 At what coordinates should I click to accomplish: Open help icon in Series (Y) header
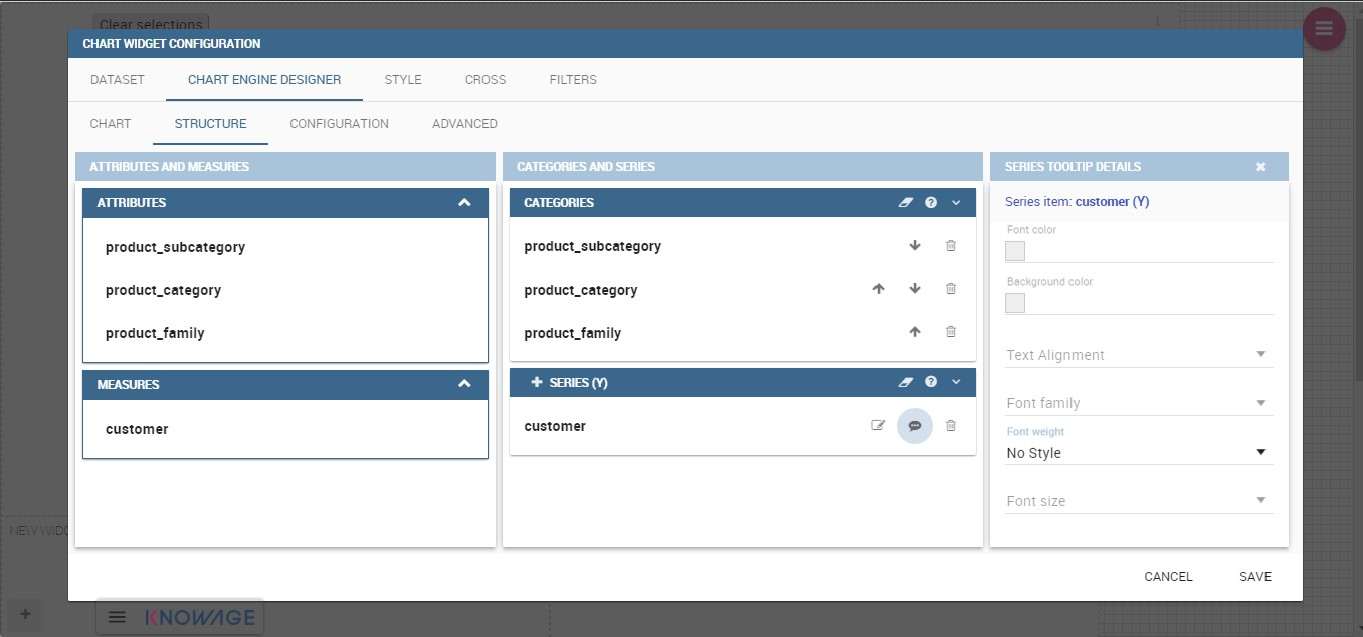(x=931, y=382)
